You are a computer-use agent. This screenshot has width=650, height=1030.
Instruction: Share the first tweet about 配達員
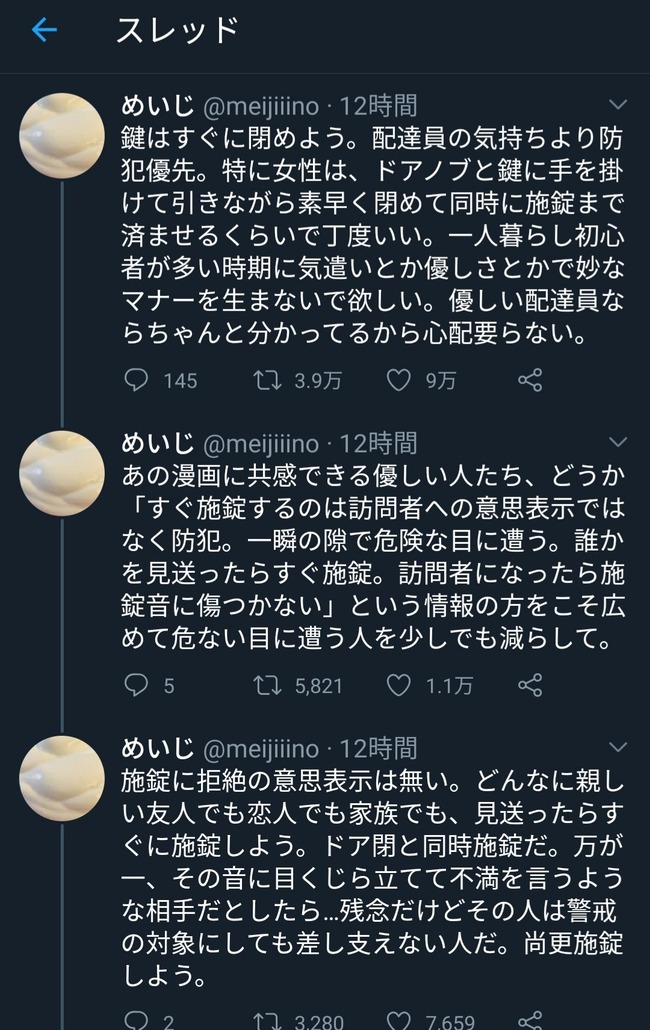point(530,380)
